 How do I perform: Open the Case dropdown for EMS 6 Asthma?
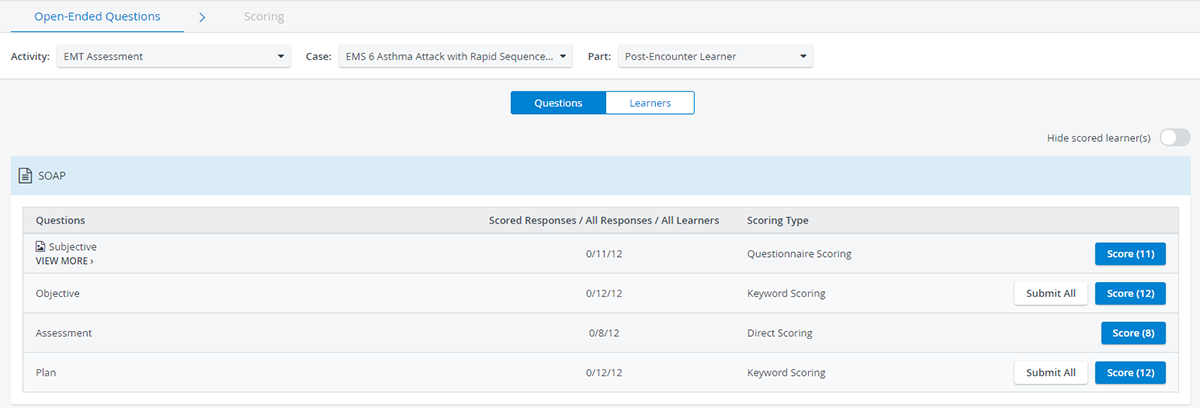(x=455, y=57)
